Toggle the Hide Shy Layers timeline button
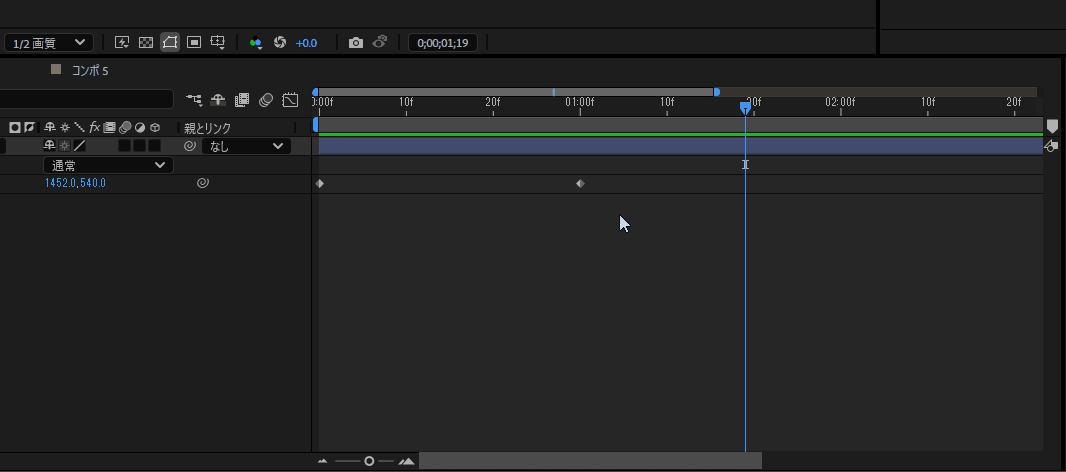 [x=218, y=100]
